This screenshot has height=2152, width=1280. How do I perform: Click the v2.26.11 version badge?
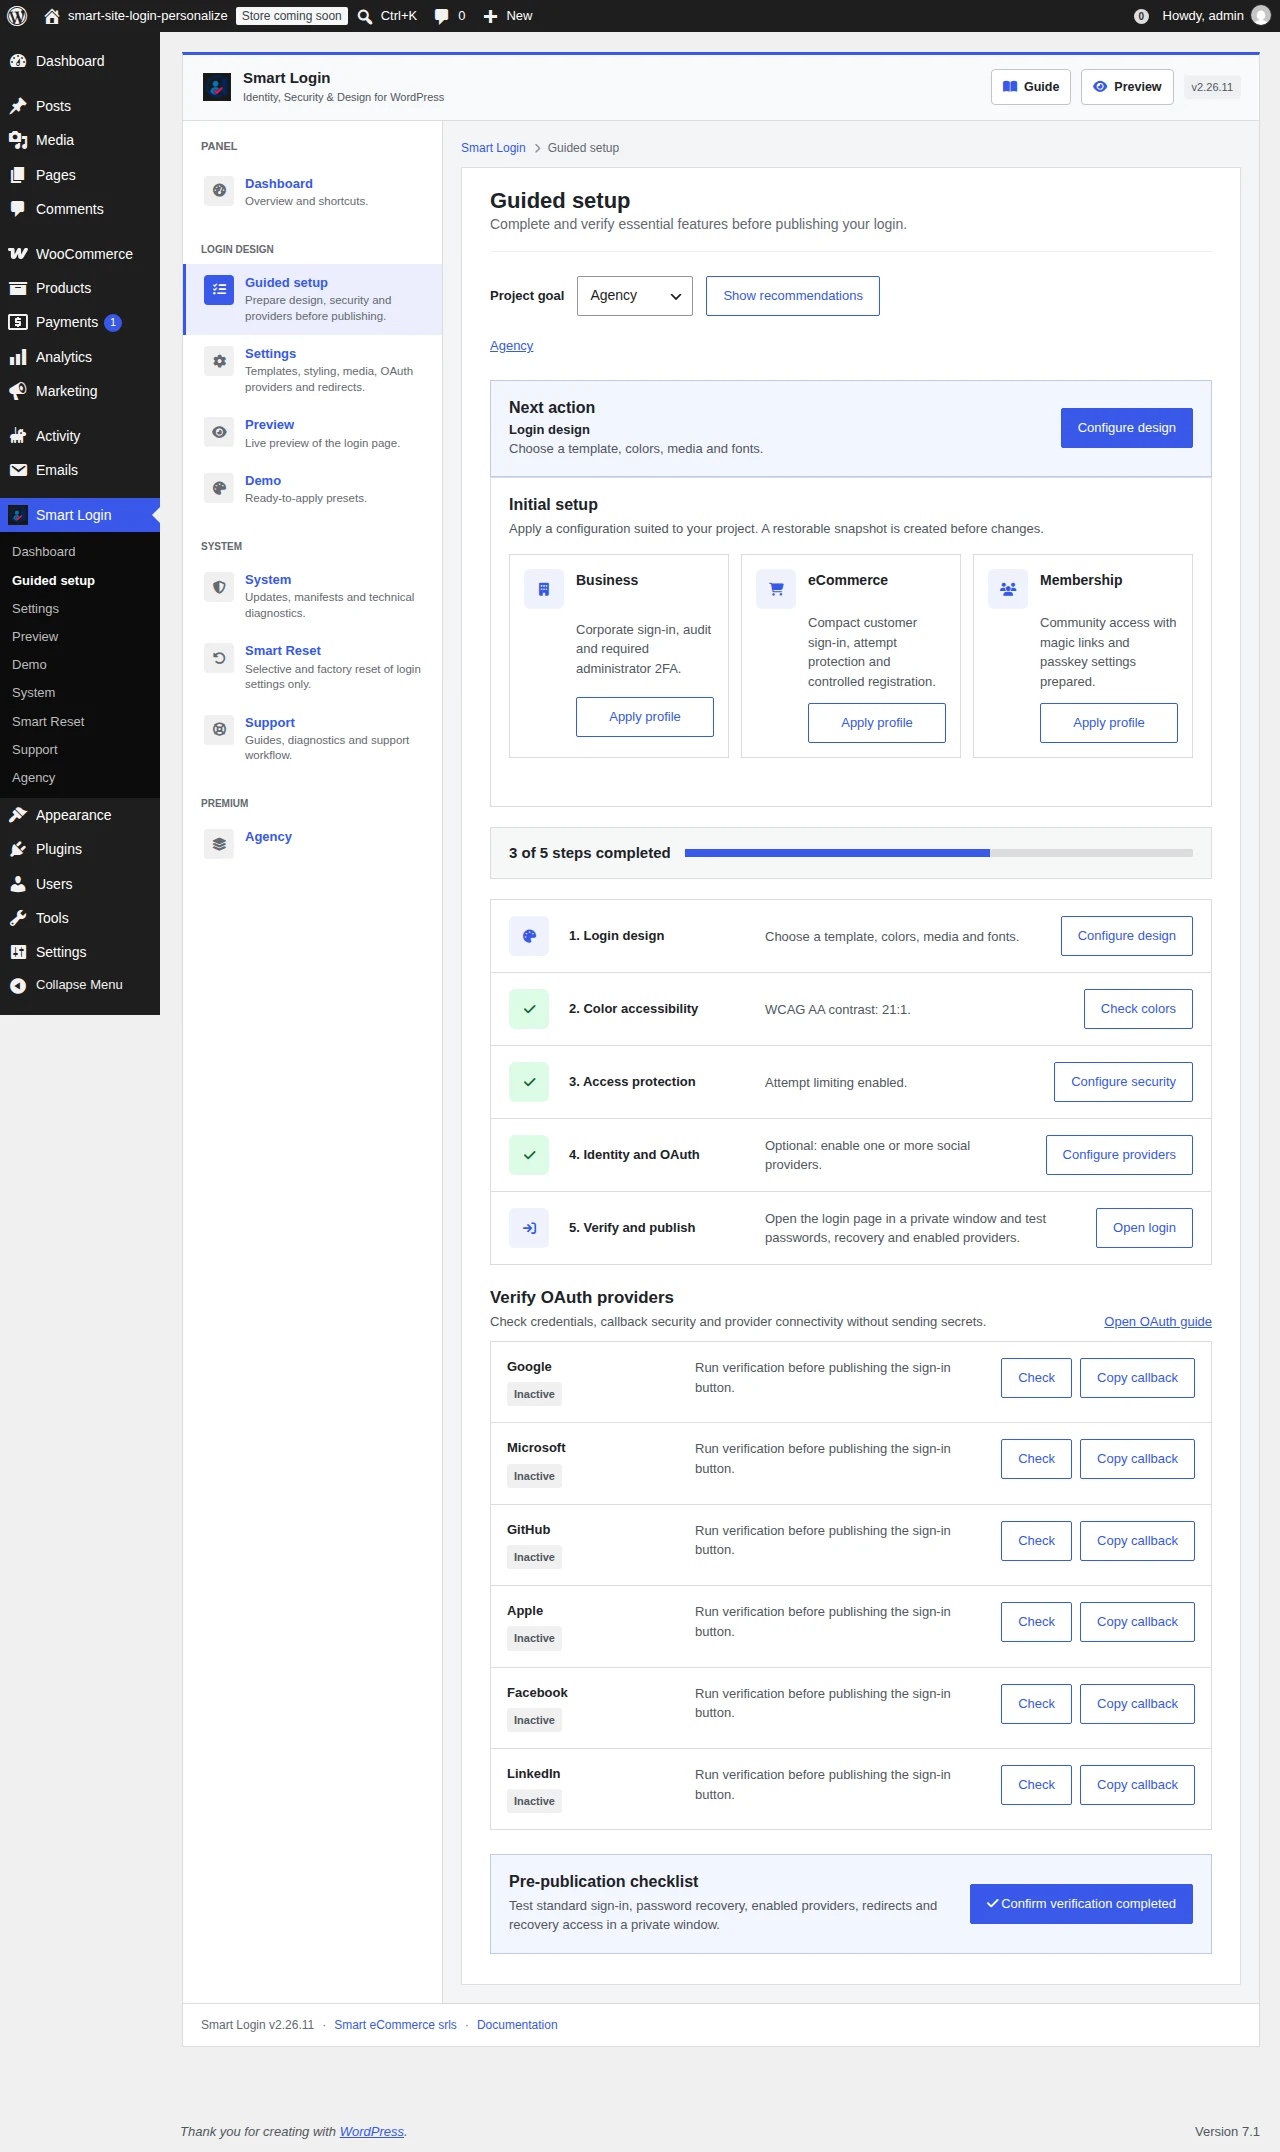[1212, 87]
